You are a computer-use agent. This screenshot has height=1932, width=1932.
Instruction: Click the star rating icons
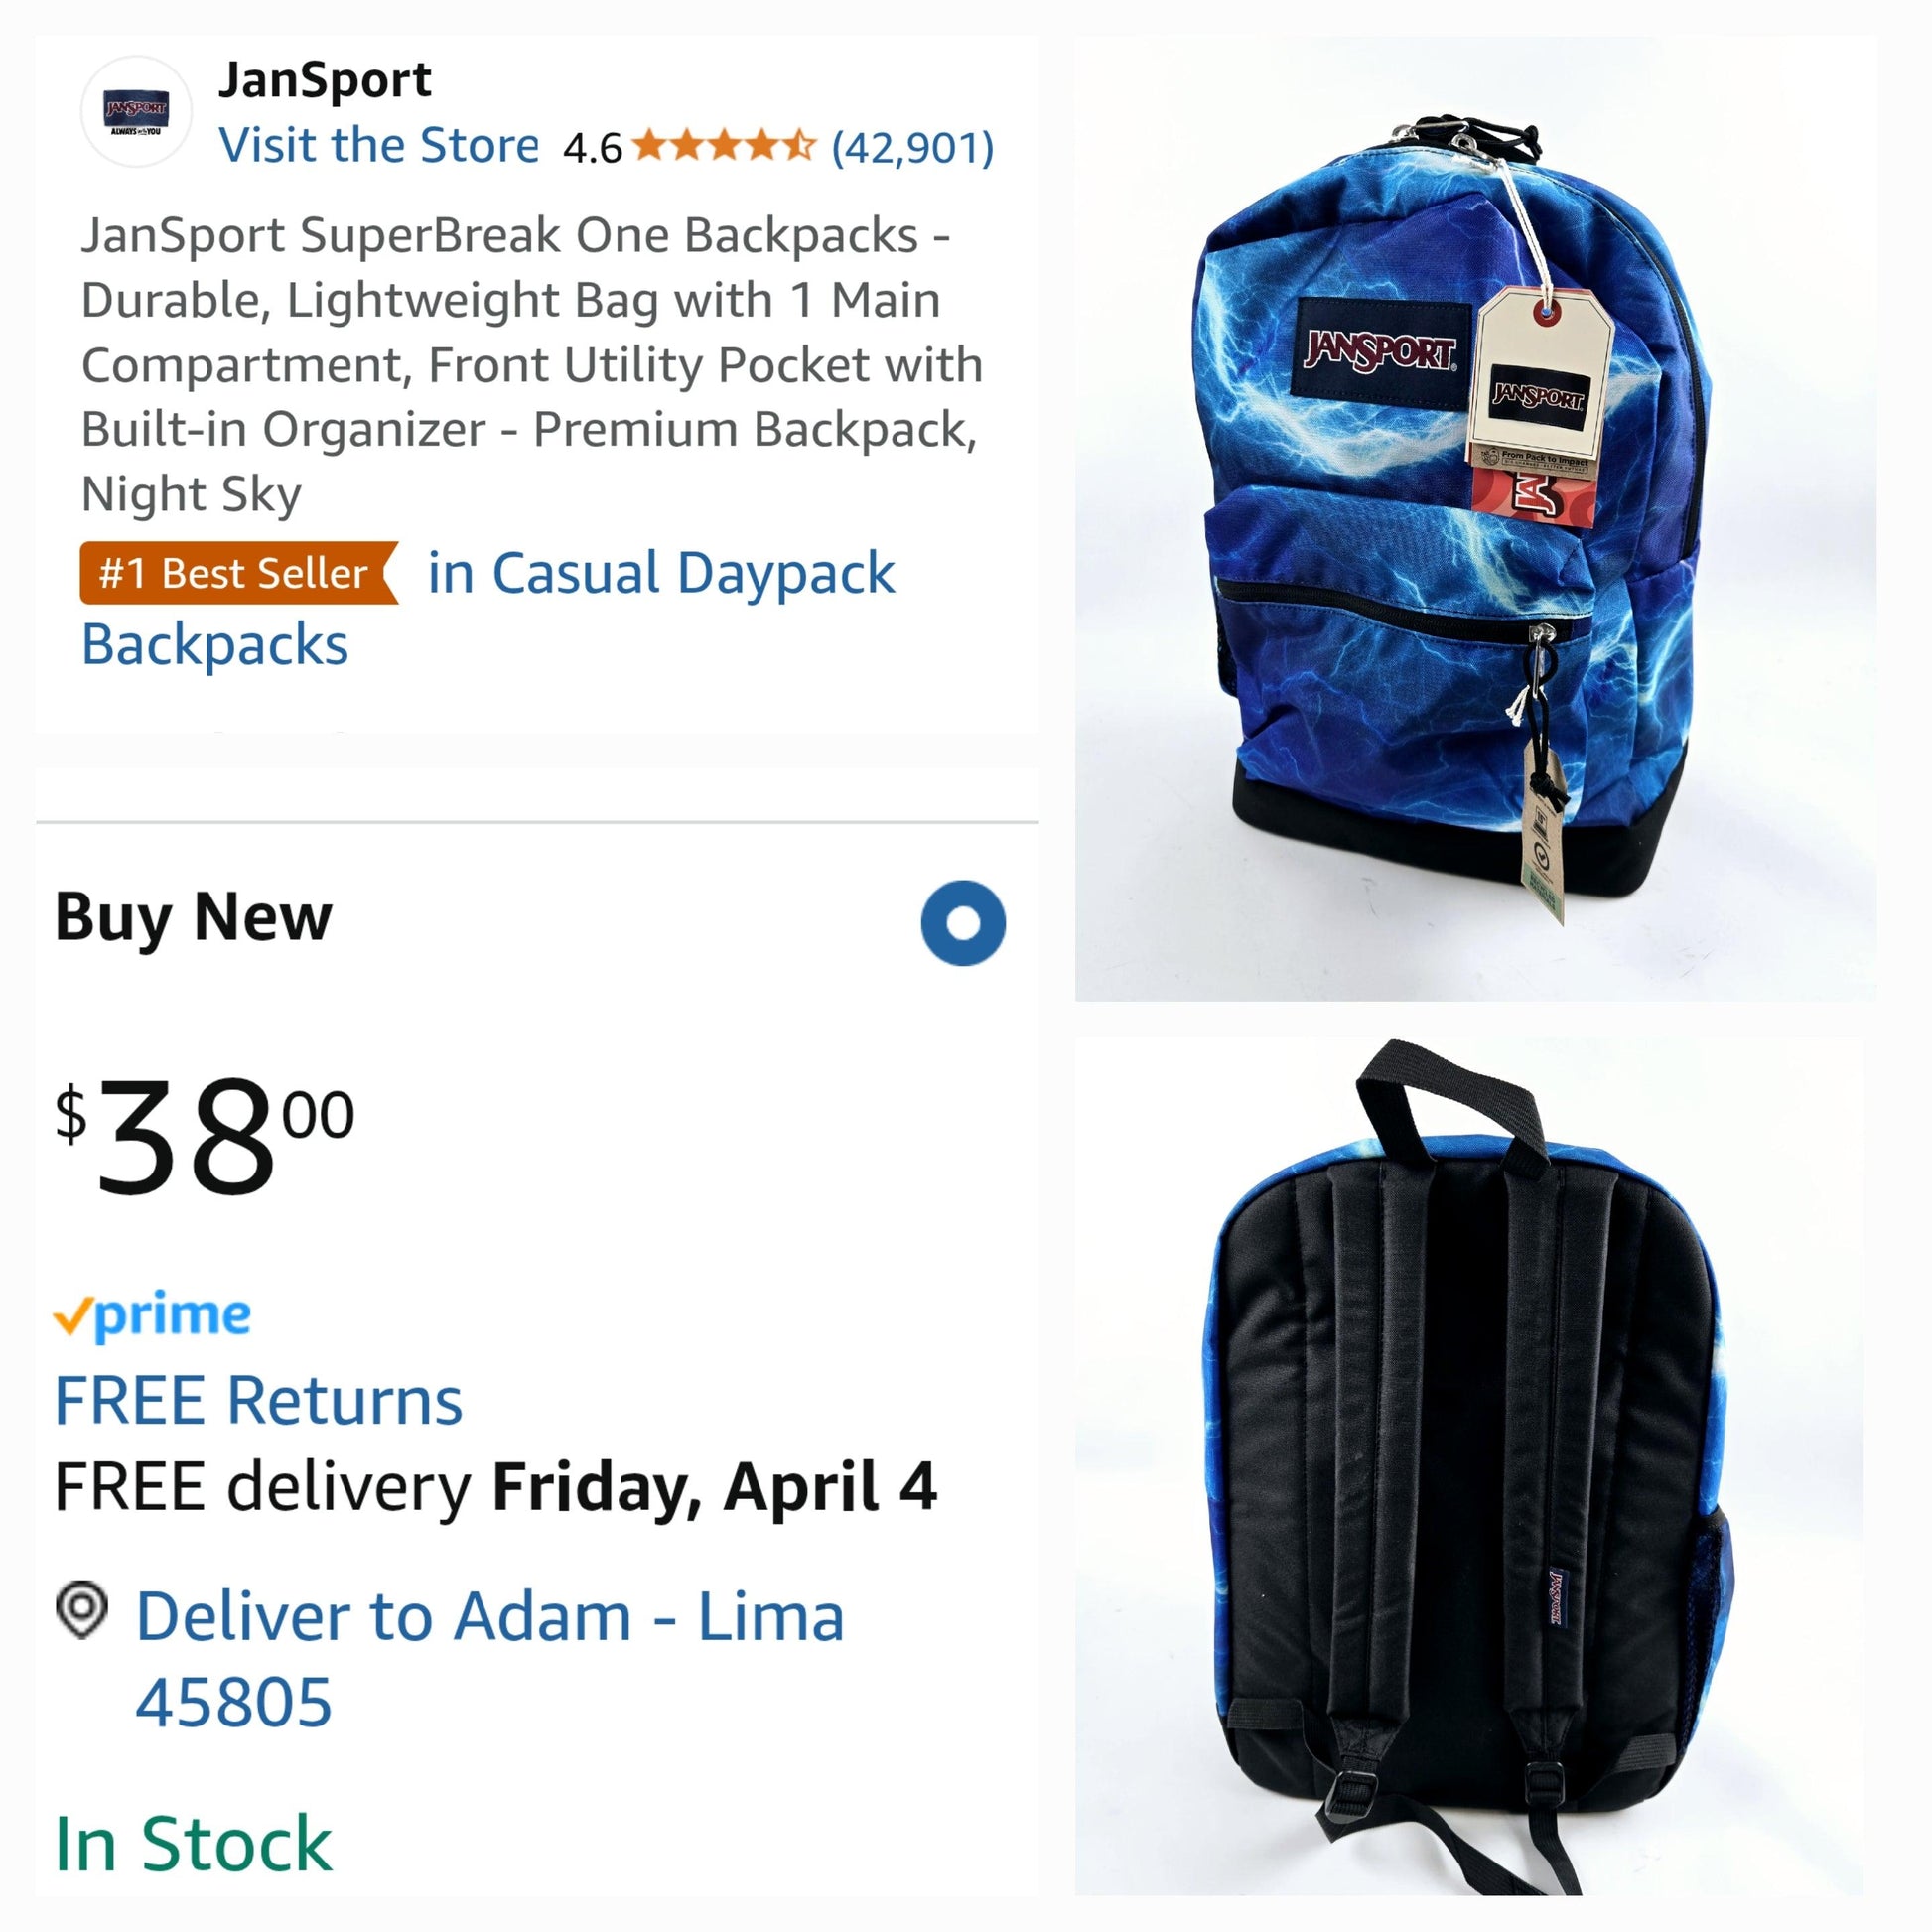[724, 146]
